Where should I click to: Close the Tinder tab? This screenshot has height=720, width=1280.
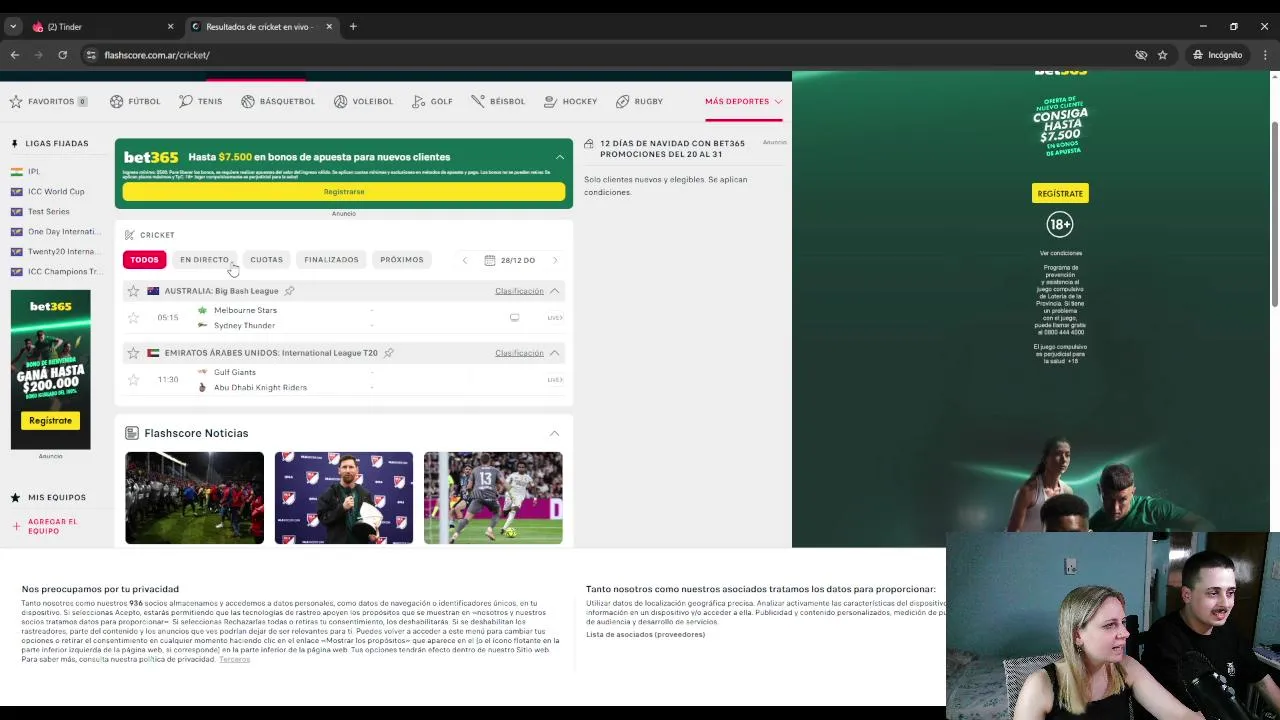[170, 27]
